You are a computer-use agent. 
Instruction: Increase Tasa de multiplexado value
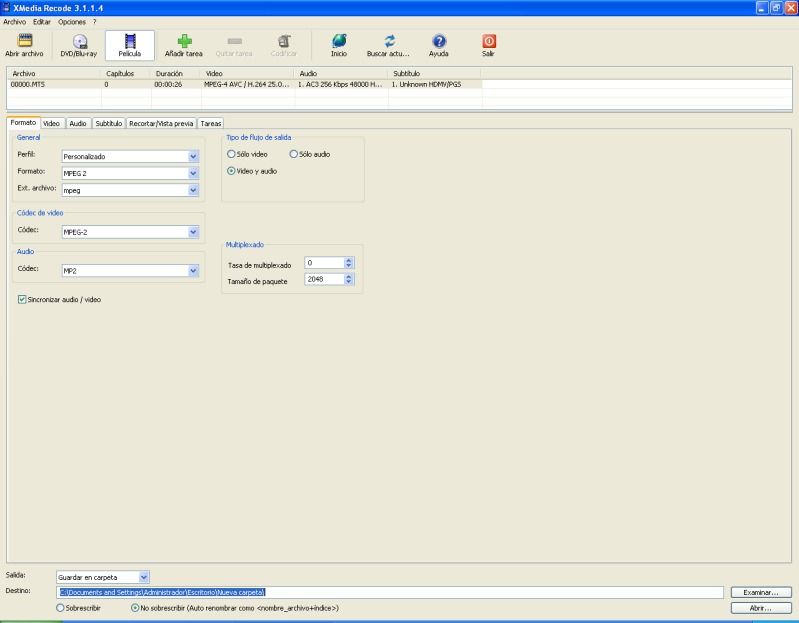coord(349,260)
